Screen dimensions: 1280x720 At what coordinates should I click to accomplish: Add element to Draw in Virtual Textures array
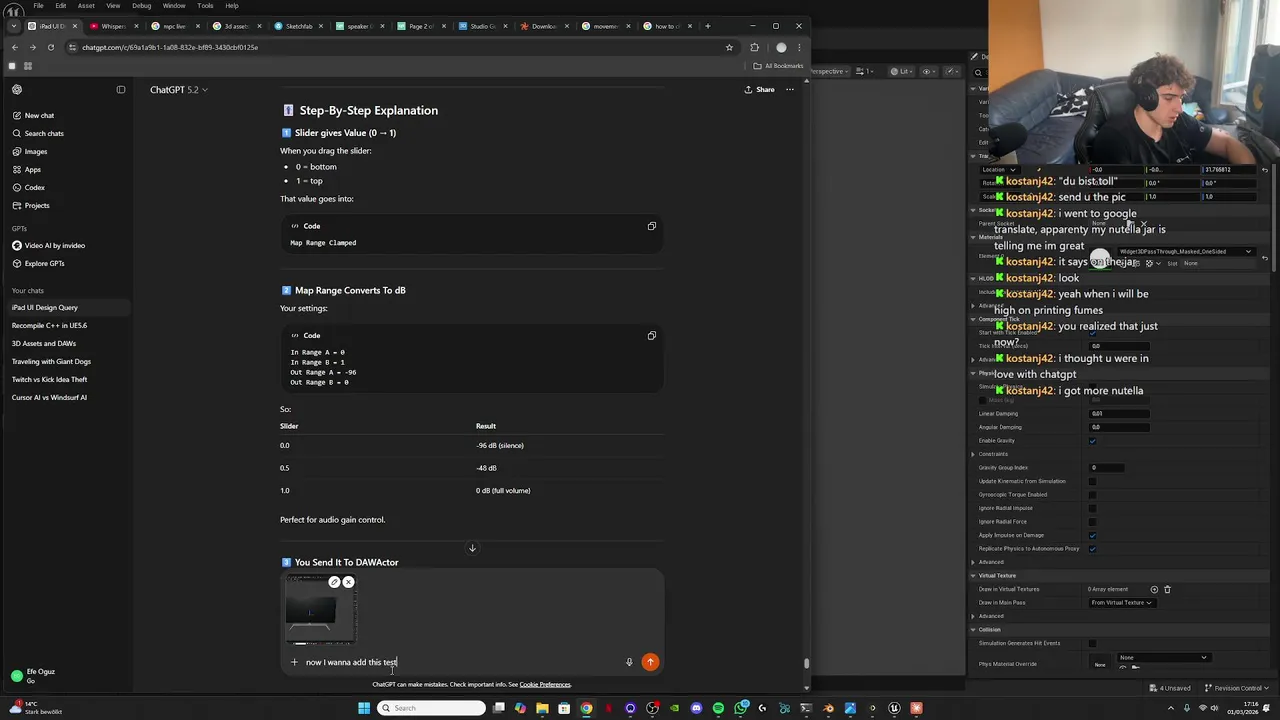click(1154, 590)
